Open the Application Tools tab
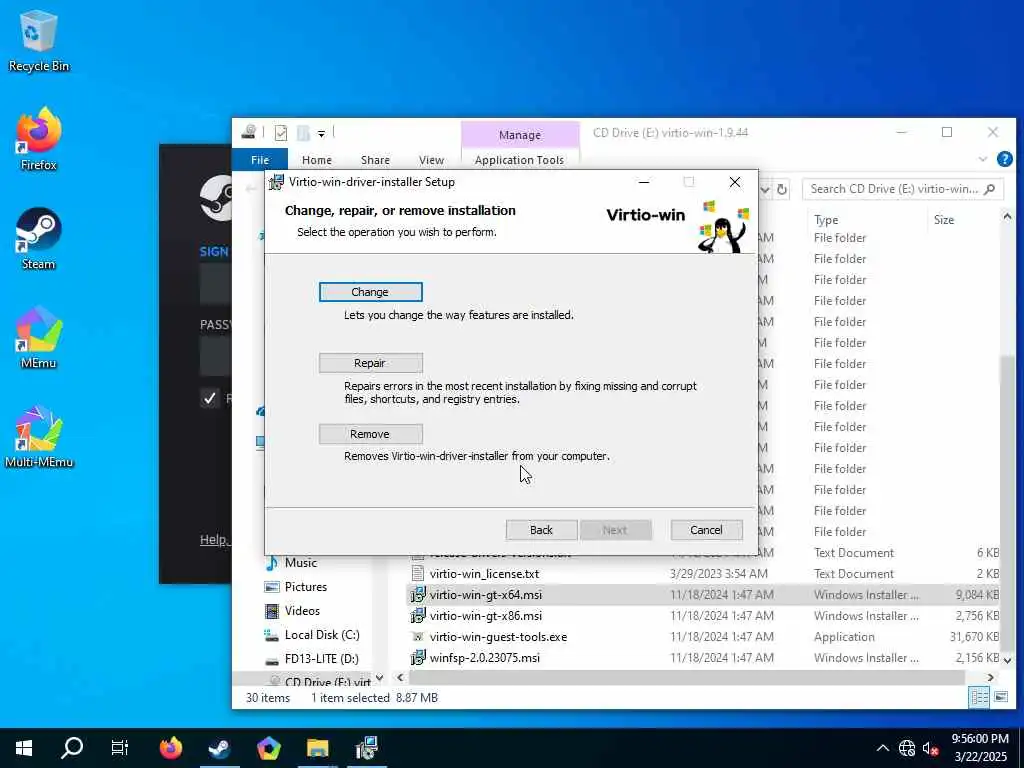 [x=520, y=160]
